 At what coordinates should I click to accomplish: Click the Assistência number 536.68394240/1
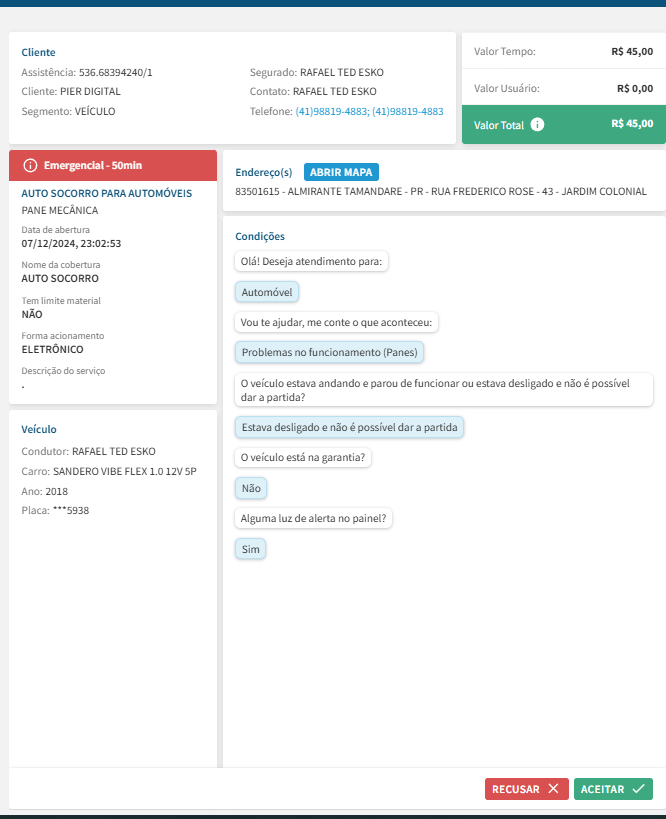[x=115, y=72]
